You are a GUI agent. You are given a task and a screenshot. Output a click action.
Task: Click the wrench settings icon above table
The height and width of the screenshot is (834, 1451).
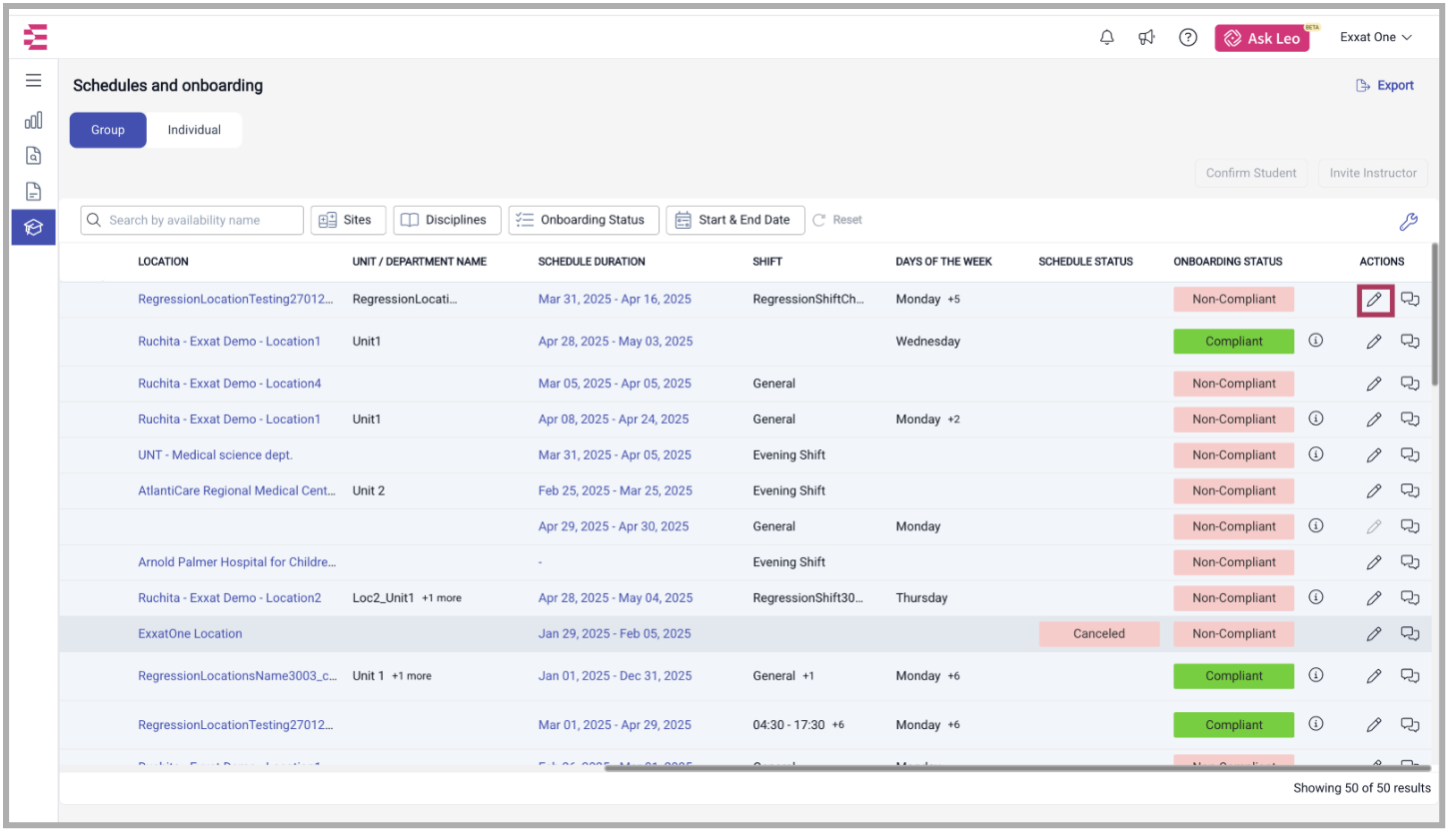(x=1408, y=222)
